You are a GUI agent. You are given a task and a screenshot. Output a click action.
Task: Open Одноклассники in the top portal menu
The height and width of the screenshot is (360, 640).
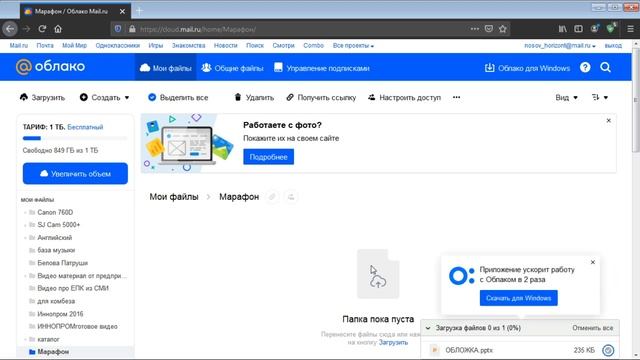[118, 46]
